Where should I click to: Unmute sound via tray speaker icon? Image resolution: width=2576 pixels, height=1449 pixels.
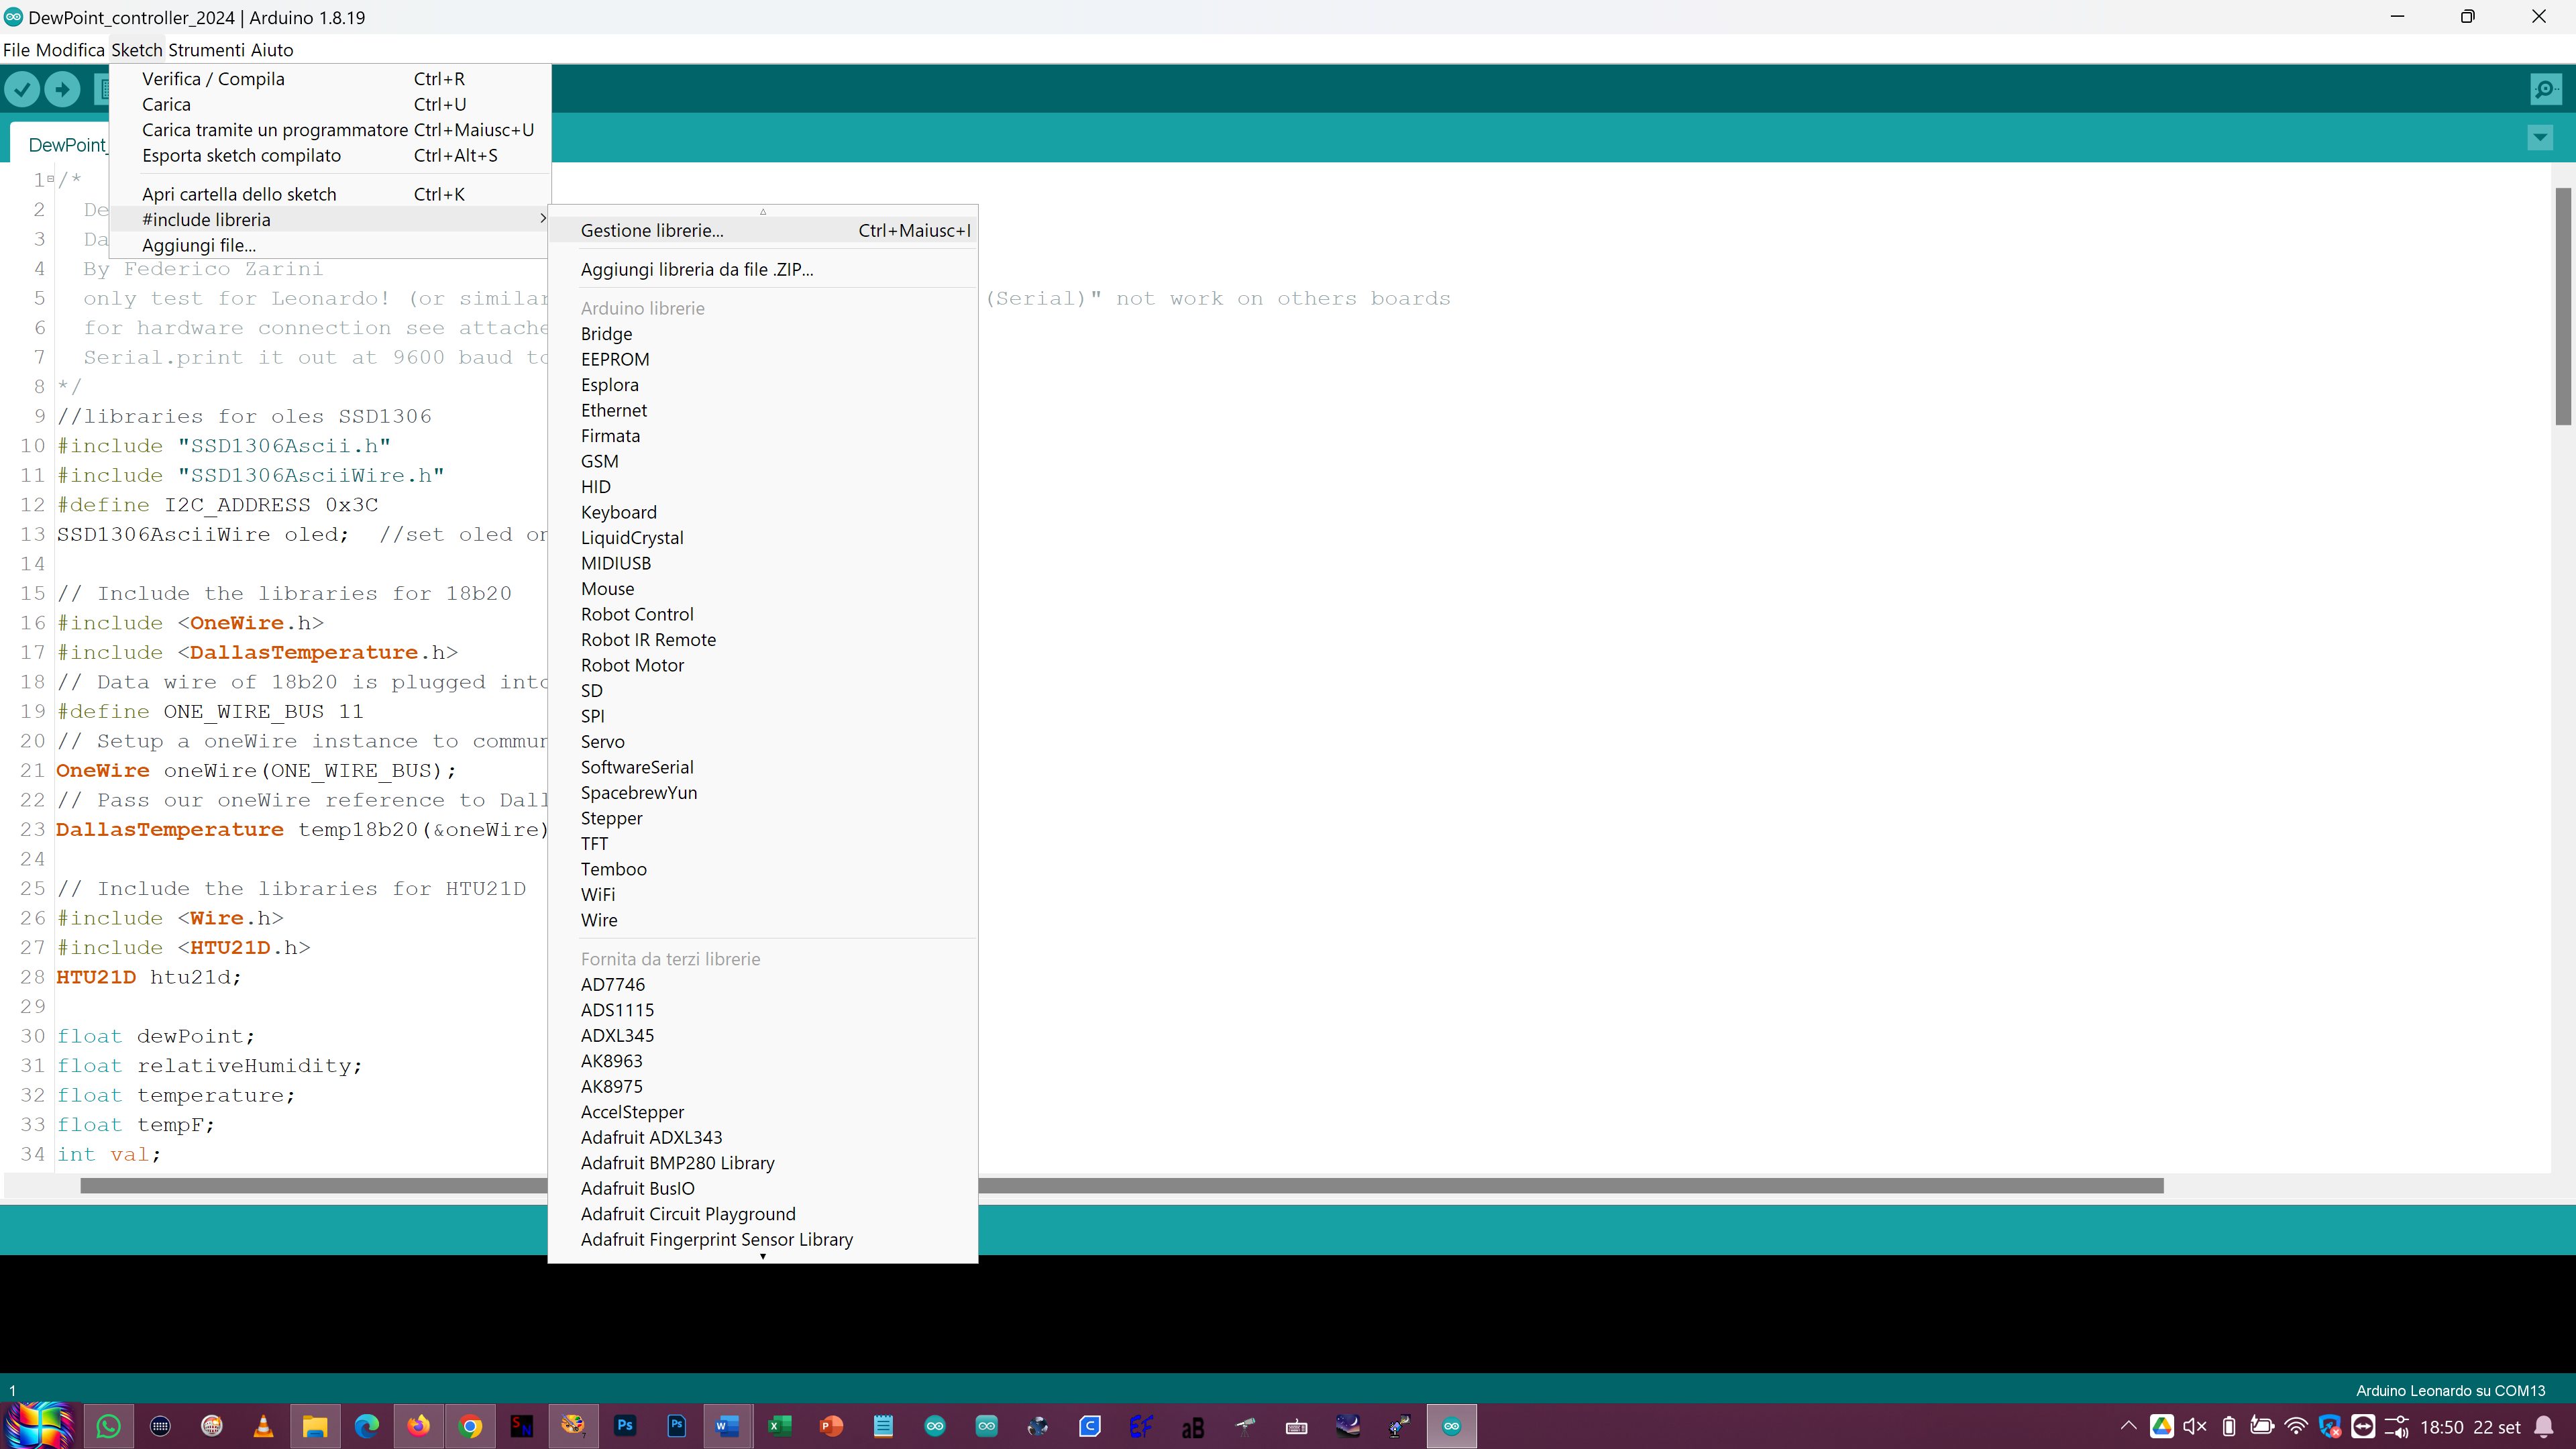click(2195, 1427)
